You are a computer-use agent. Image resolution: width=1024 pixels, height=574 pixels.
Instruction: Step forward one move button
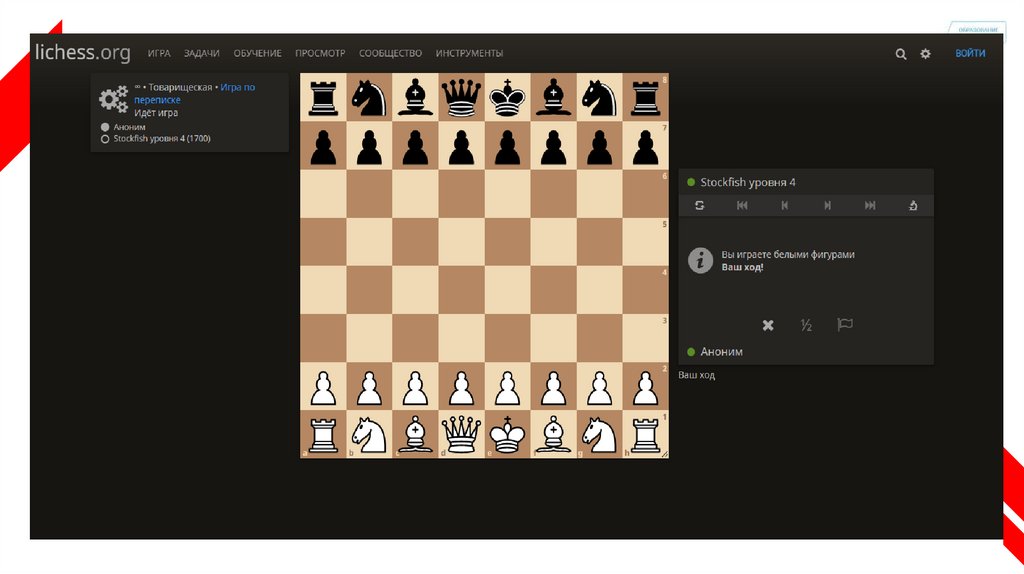point(827,205)
